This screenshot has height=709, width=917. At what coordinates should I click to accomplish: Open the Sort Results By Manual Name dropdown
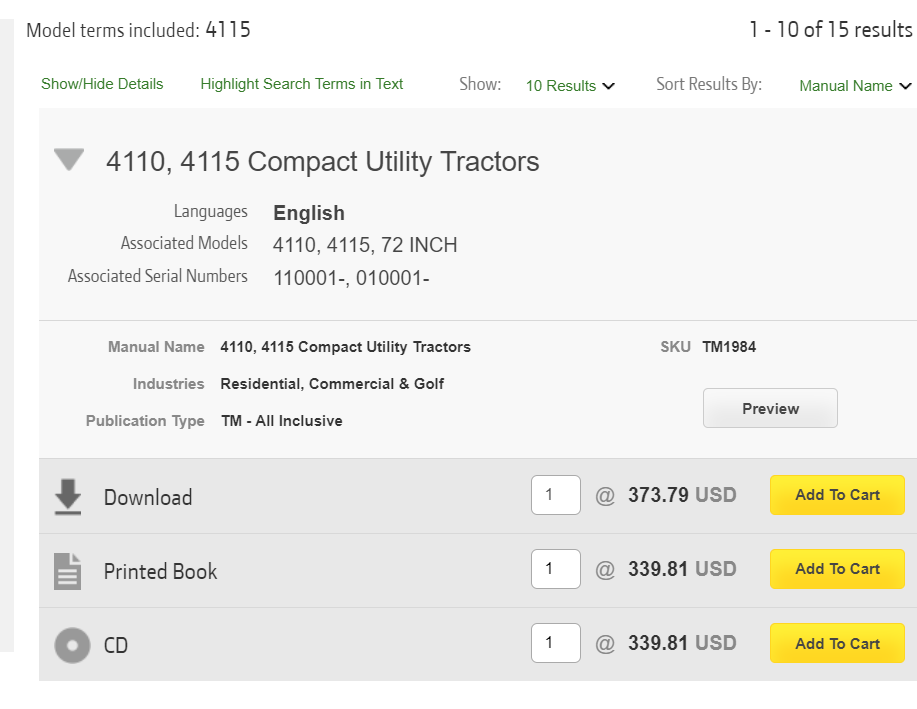(855, 86)
